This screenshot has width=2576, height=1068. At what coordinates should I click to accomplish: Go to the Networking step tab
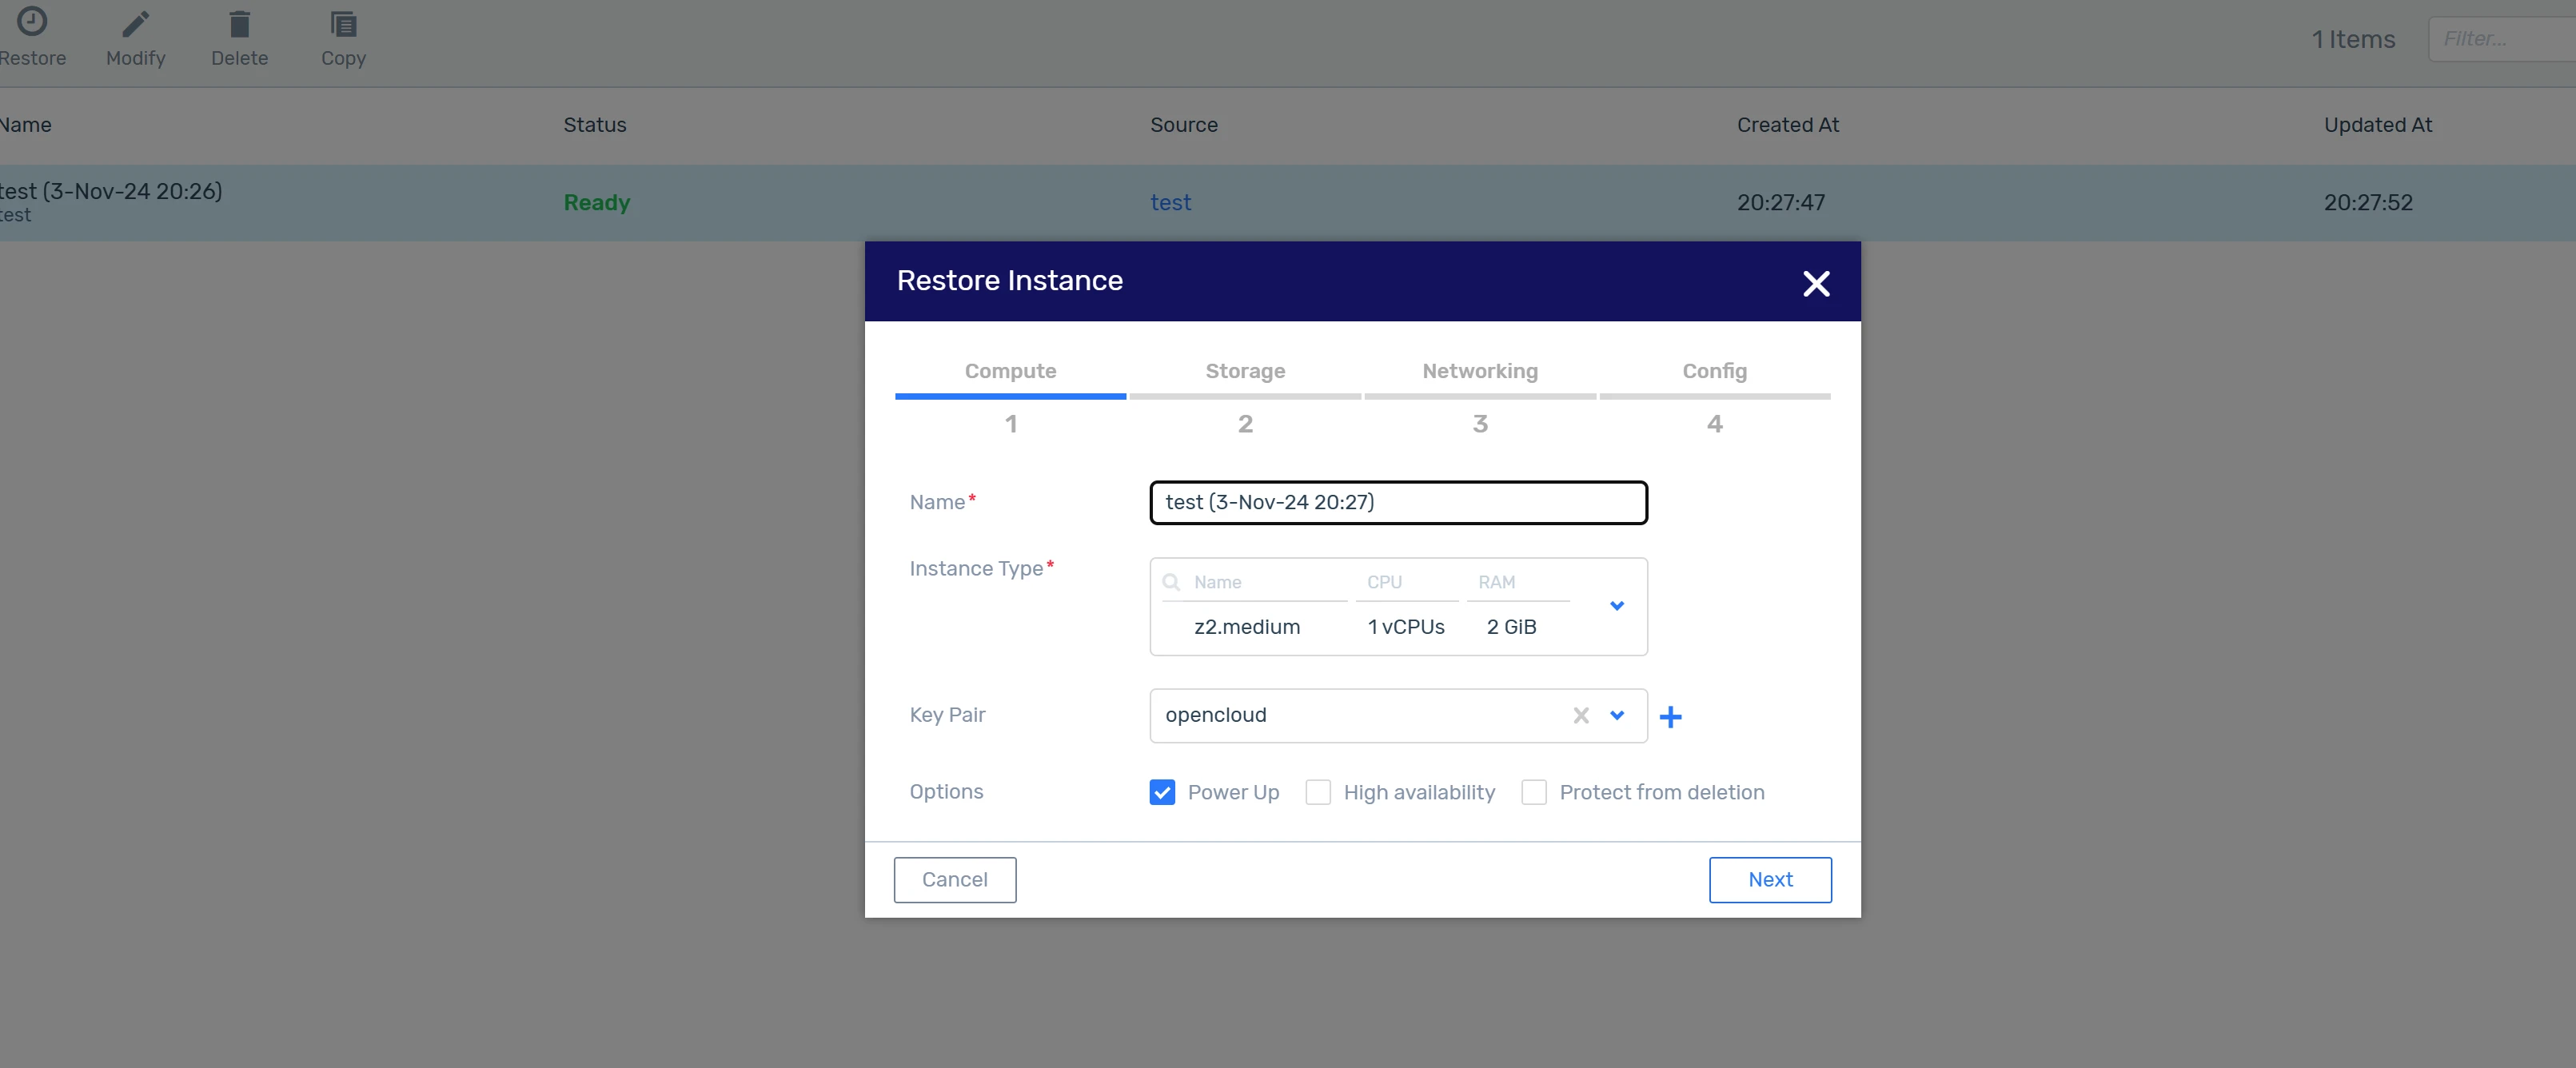(x=1479, y=371)
